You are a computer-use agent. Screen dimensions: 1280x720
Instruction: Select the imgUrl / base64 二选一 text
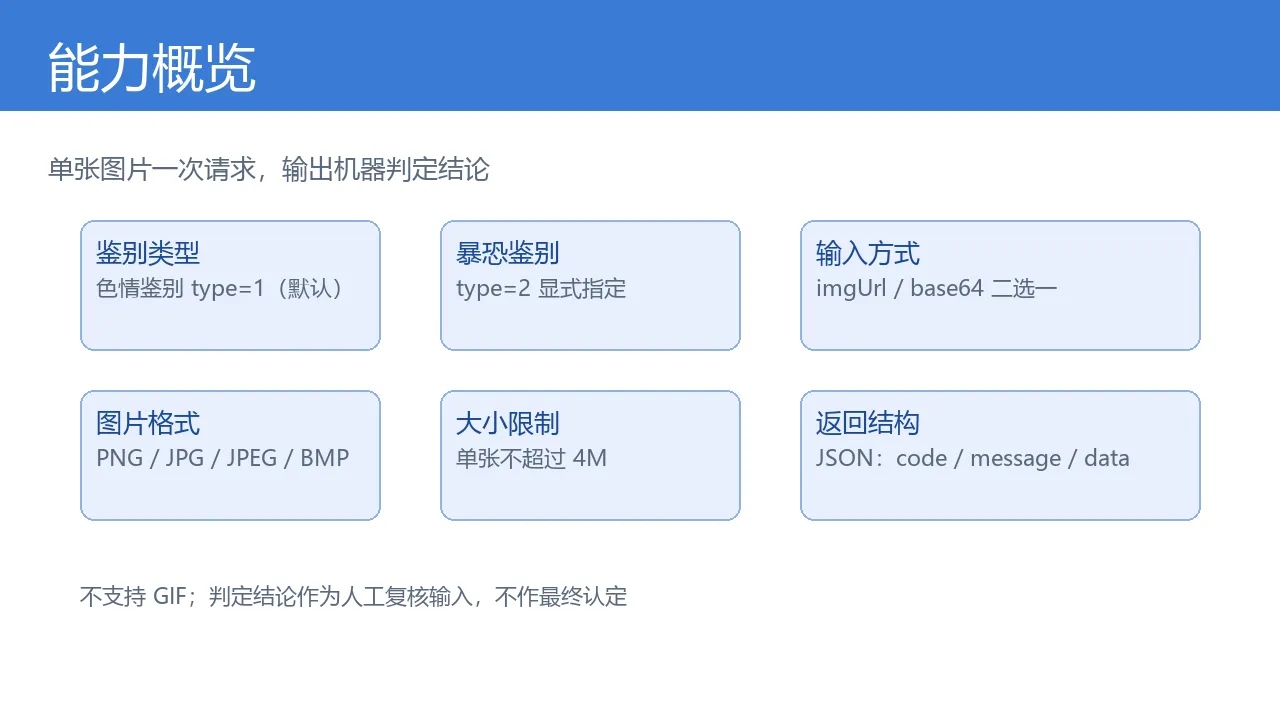click(x=937, y=289)
